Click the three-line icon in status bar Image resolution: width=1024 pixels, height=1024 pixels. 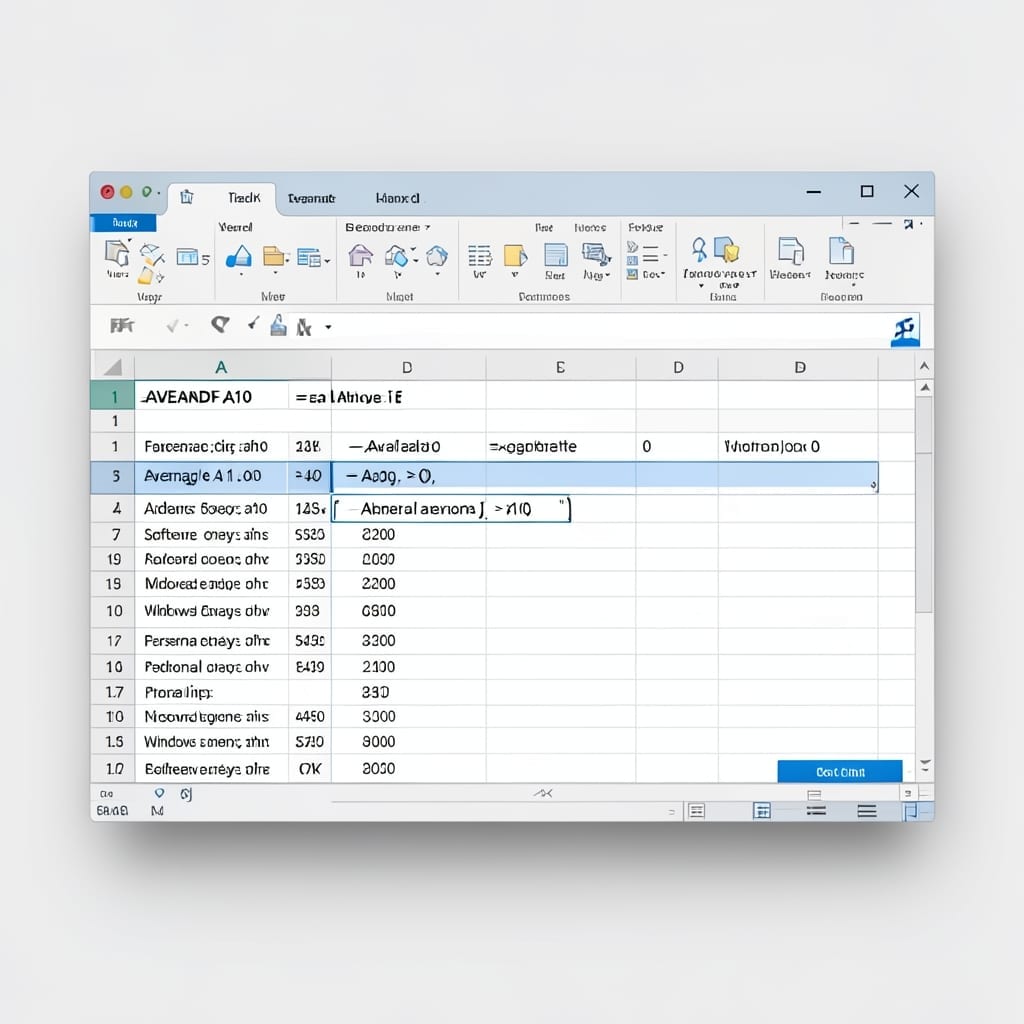867,811
